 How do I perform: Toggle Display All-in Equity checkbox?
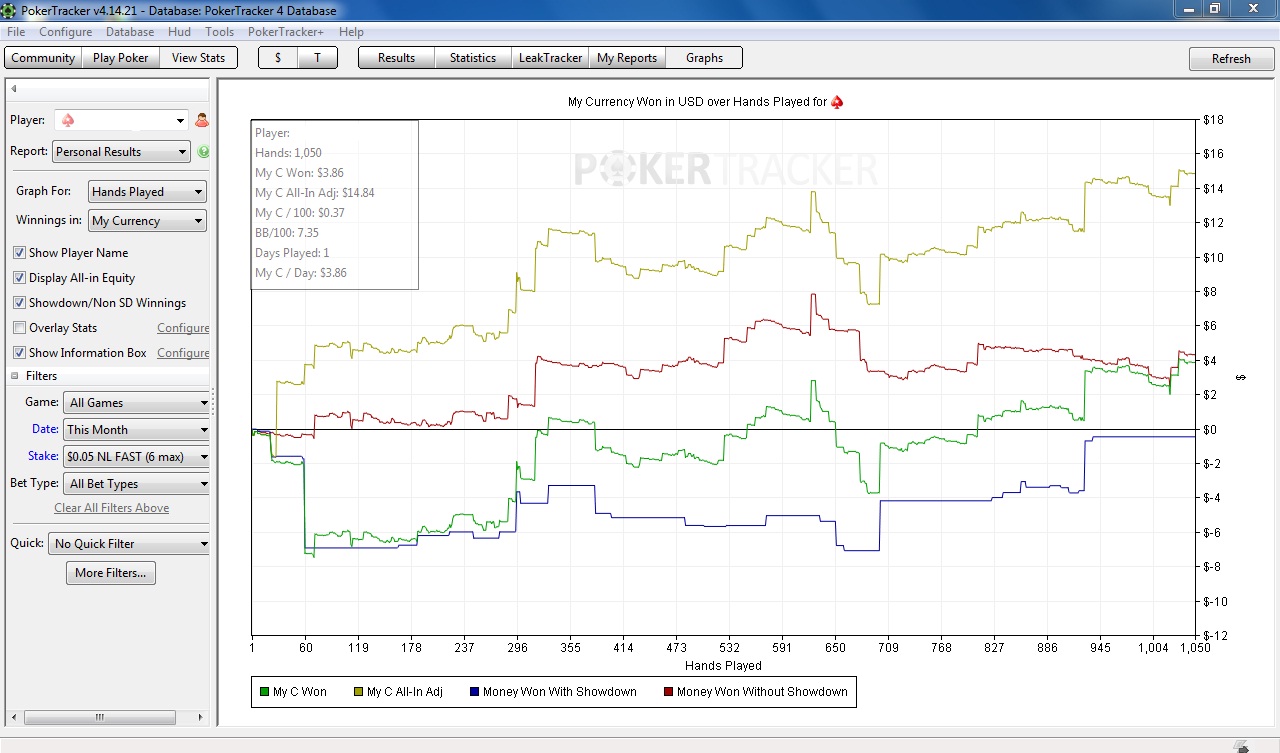tap(19, 278)
